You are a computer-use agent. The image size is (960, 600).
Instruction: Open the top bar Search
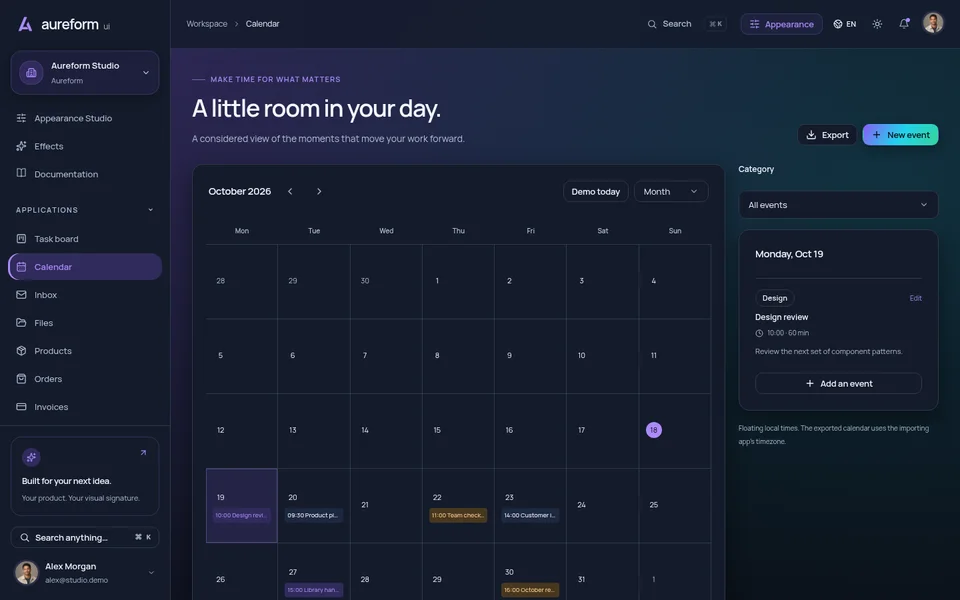click(686, 24)
